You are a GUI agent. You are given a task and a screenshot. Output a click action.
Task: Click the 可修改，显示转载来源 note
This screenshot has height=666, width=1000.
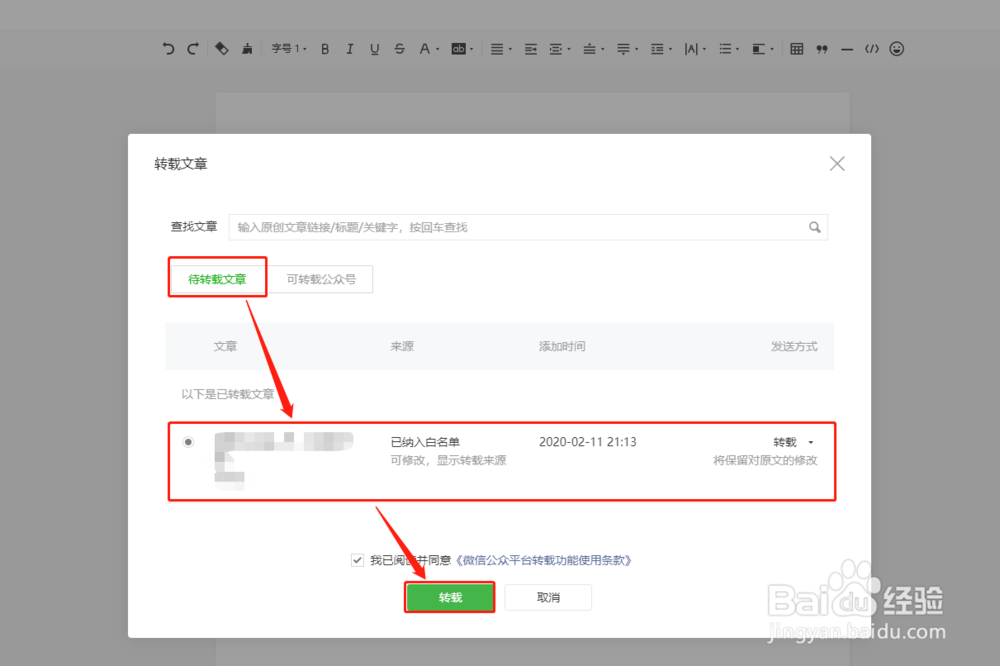click(x=448, y=461)
